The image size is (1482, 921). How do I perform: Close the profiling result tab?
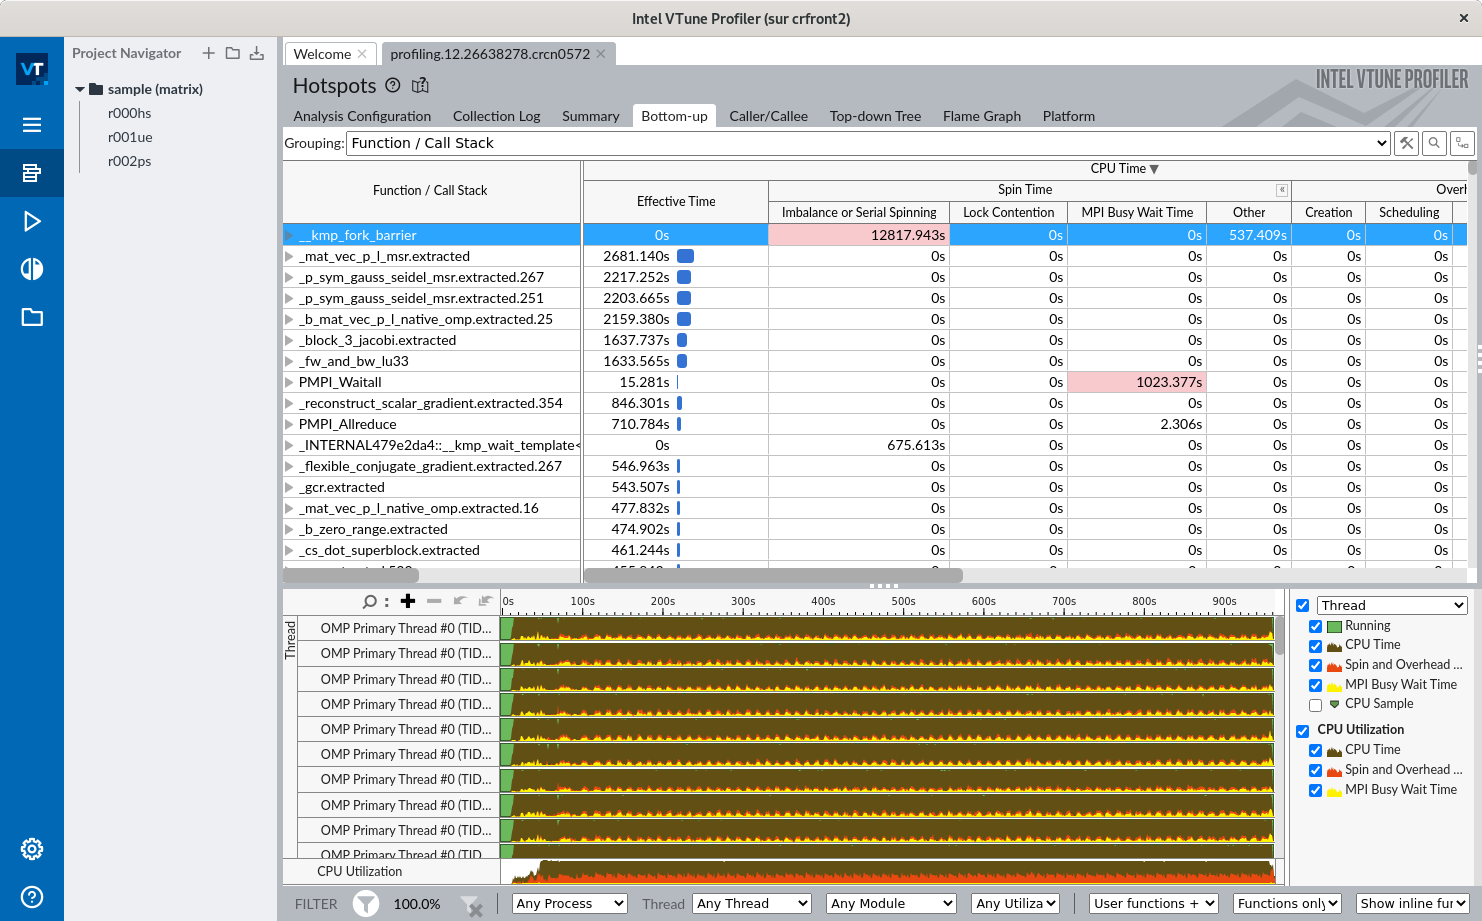[601, 54]
